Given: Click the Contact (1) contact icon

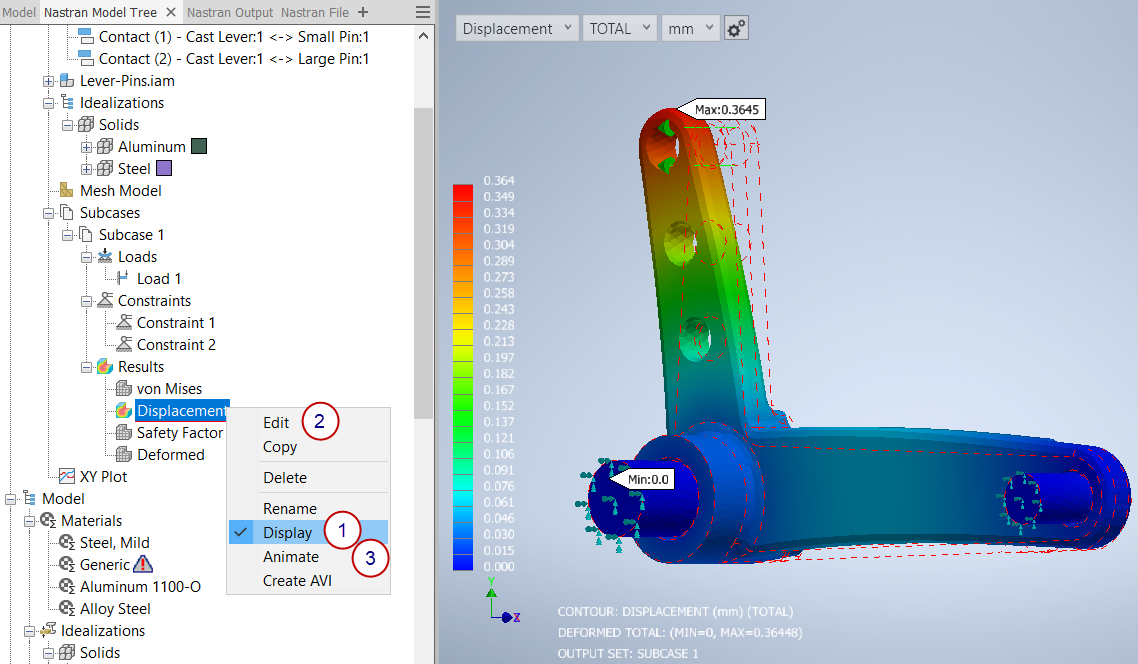Looking at the screenshot, I should [86, 36].
